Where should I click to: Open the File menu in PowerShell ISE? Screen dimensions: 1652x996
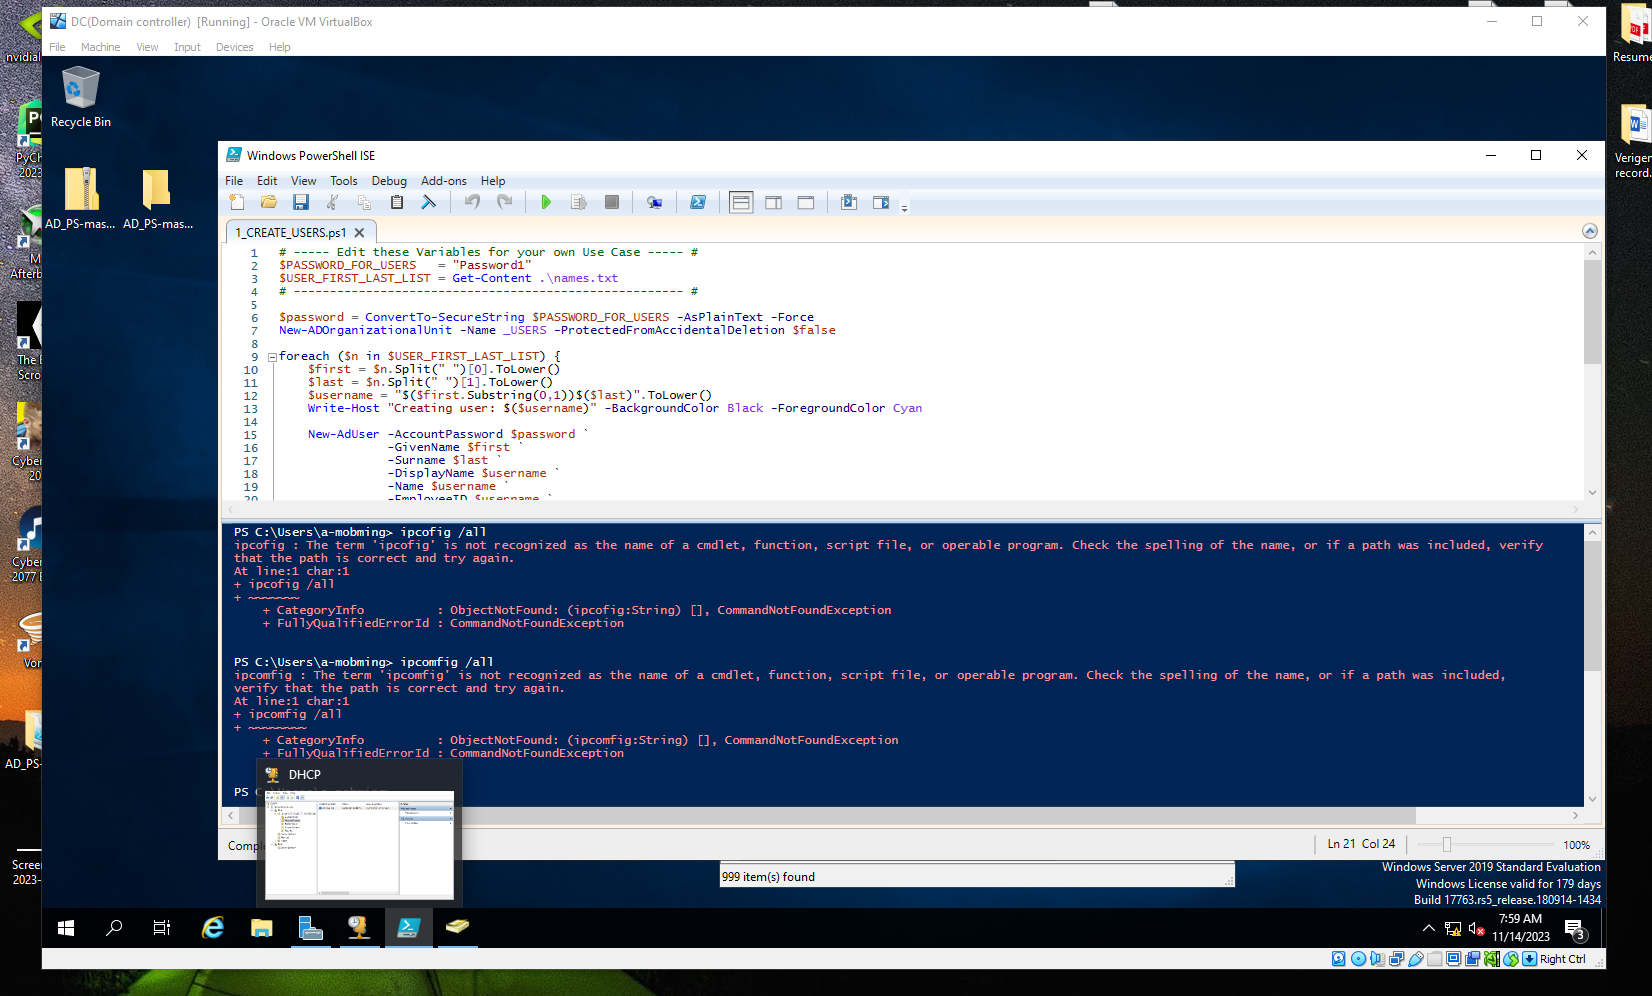click(x=234, y=181)
